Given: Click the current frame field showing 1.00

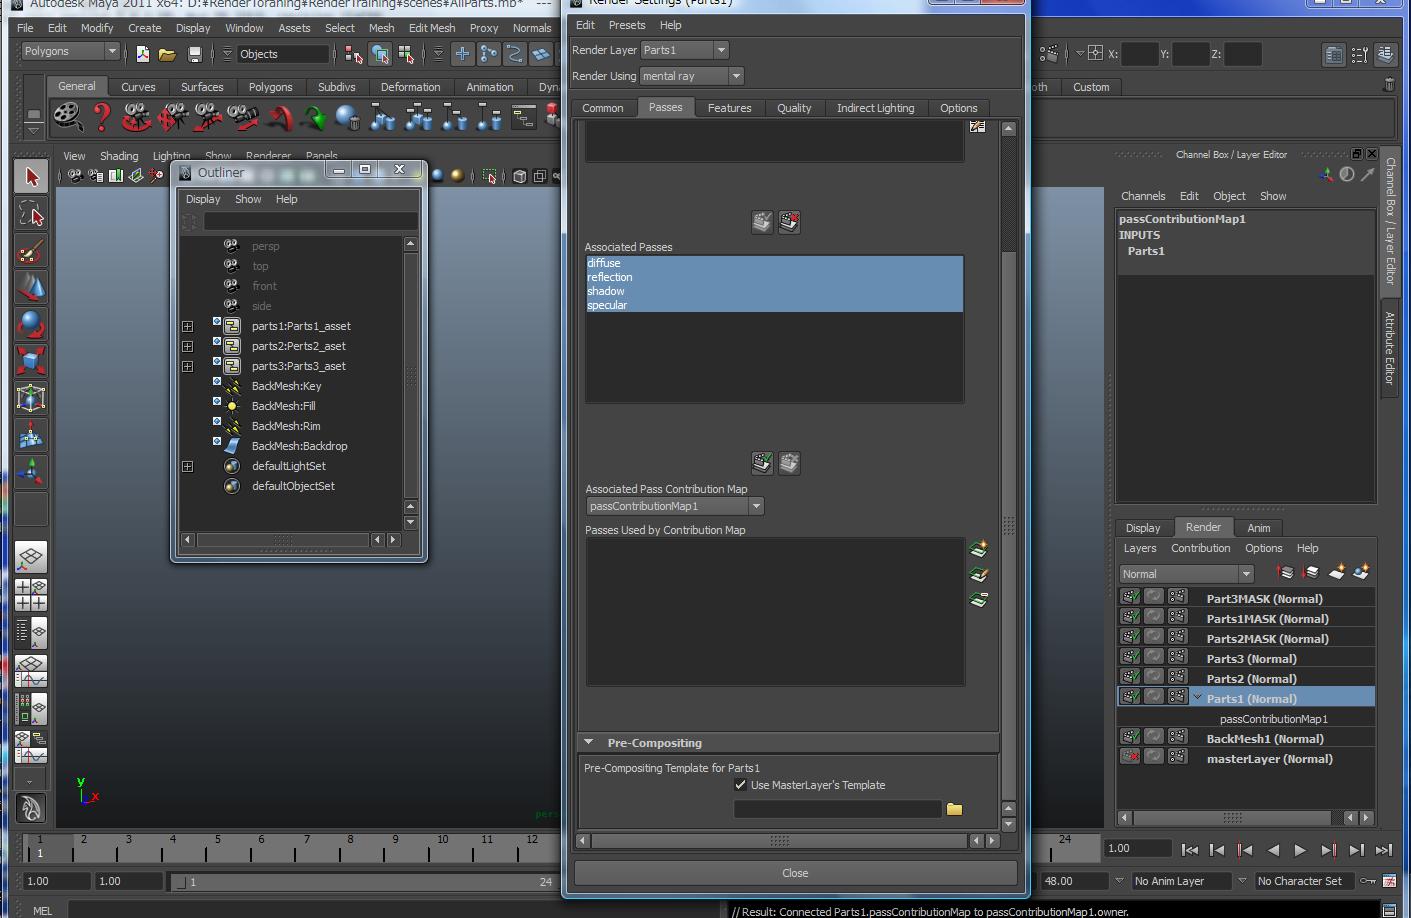Looking at the screenshot, I should click(x=1138, y=848).
